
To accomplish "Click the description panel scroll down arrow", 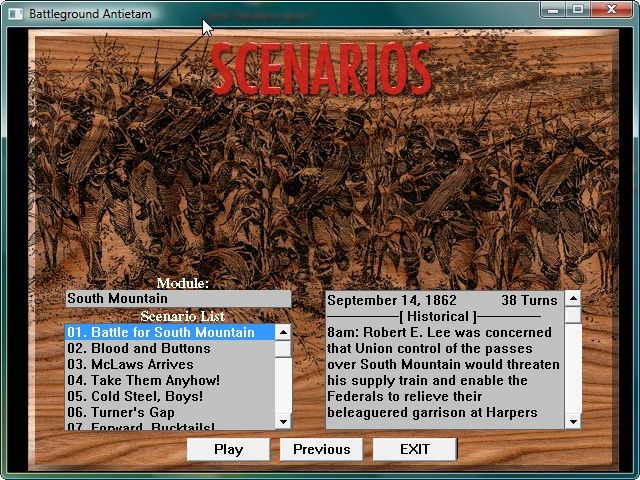I will click(573, 422).
